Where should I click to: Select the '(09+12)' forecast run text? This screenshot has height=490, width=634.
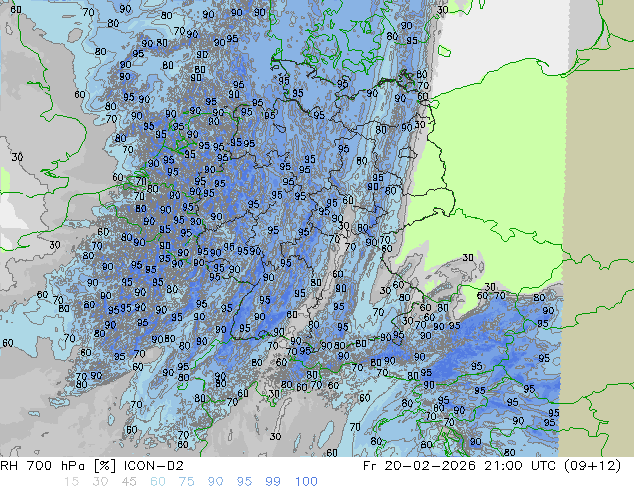pos(592,466)
